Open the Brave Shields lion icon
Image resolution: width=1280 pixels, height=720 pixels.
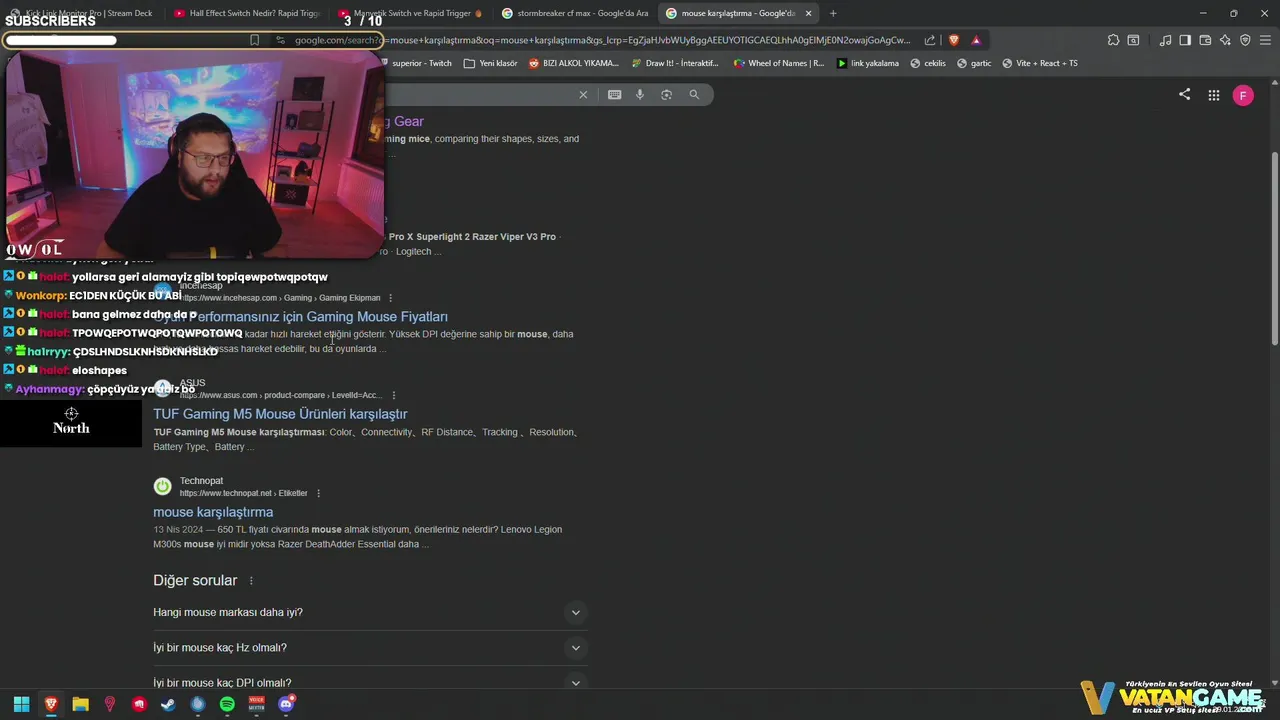tap(953, 40)
